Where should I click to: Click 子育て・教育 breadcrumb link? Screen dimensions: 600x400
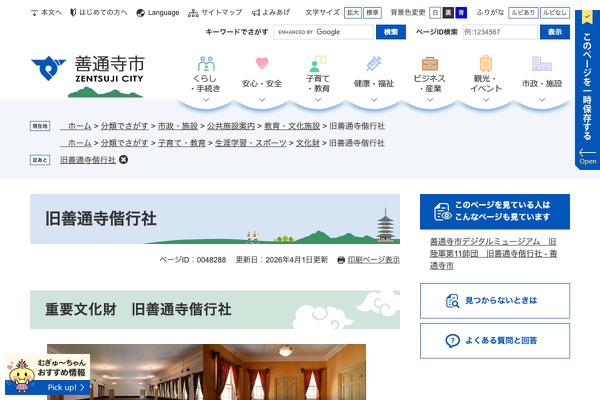point(182,143)
